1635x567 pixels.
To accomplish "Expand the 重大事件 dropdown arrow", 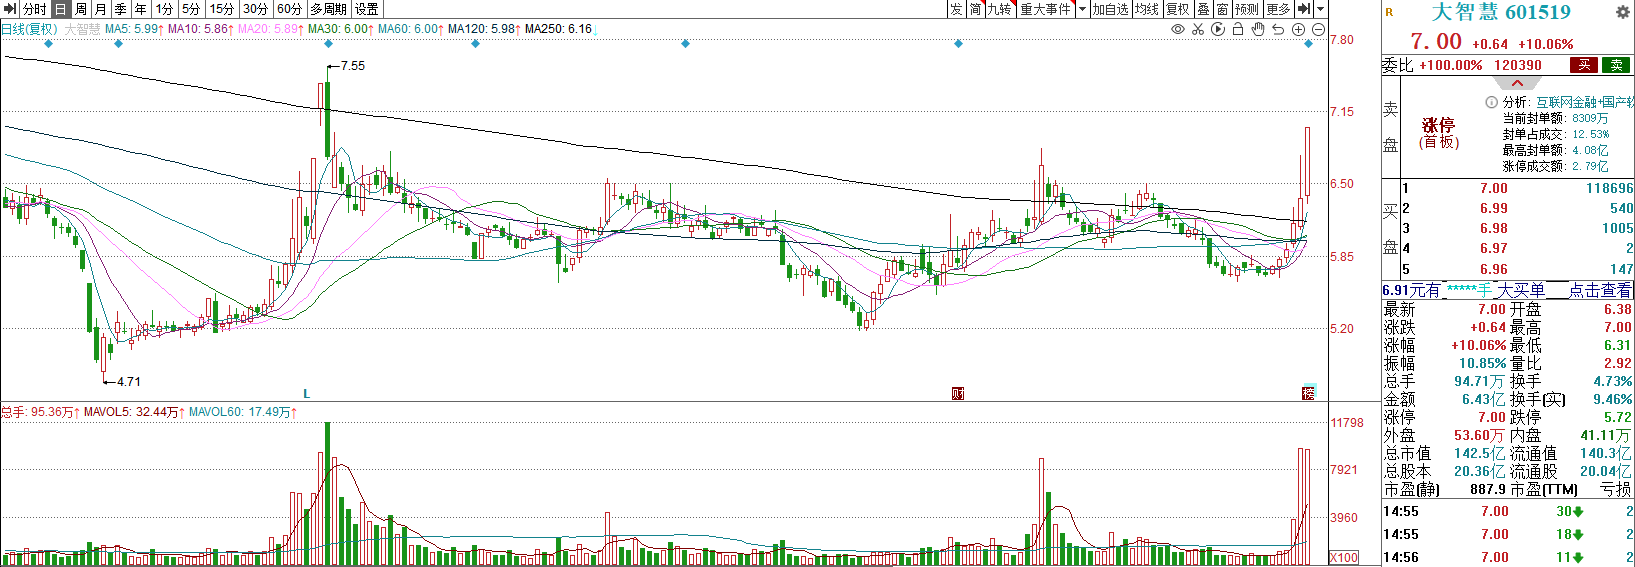I will (1081, 9).
